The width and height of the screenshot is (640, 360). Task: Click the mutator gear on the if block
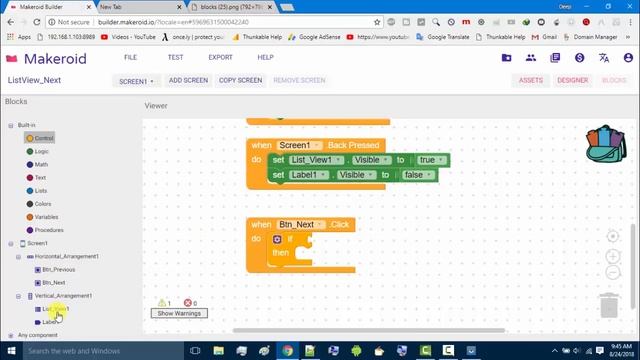(277, 239)
